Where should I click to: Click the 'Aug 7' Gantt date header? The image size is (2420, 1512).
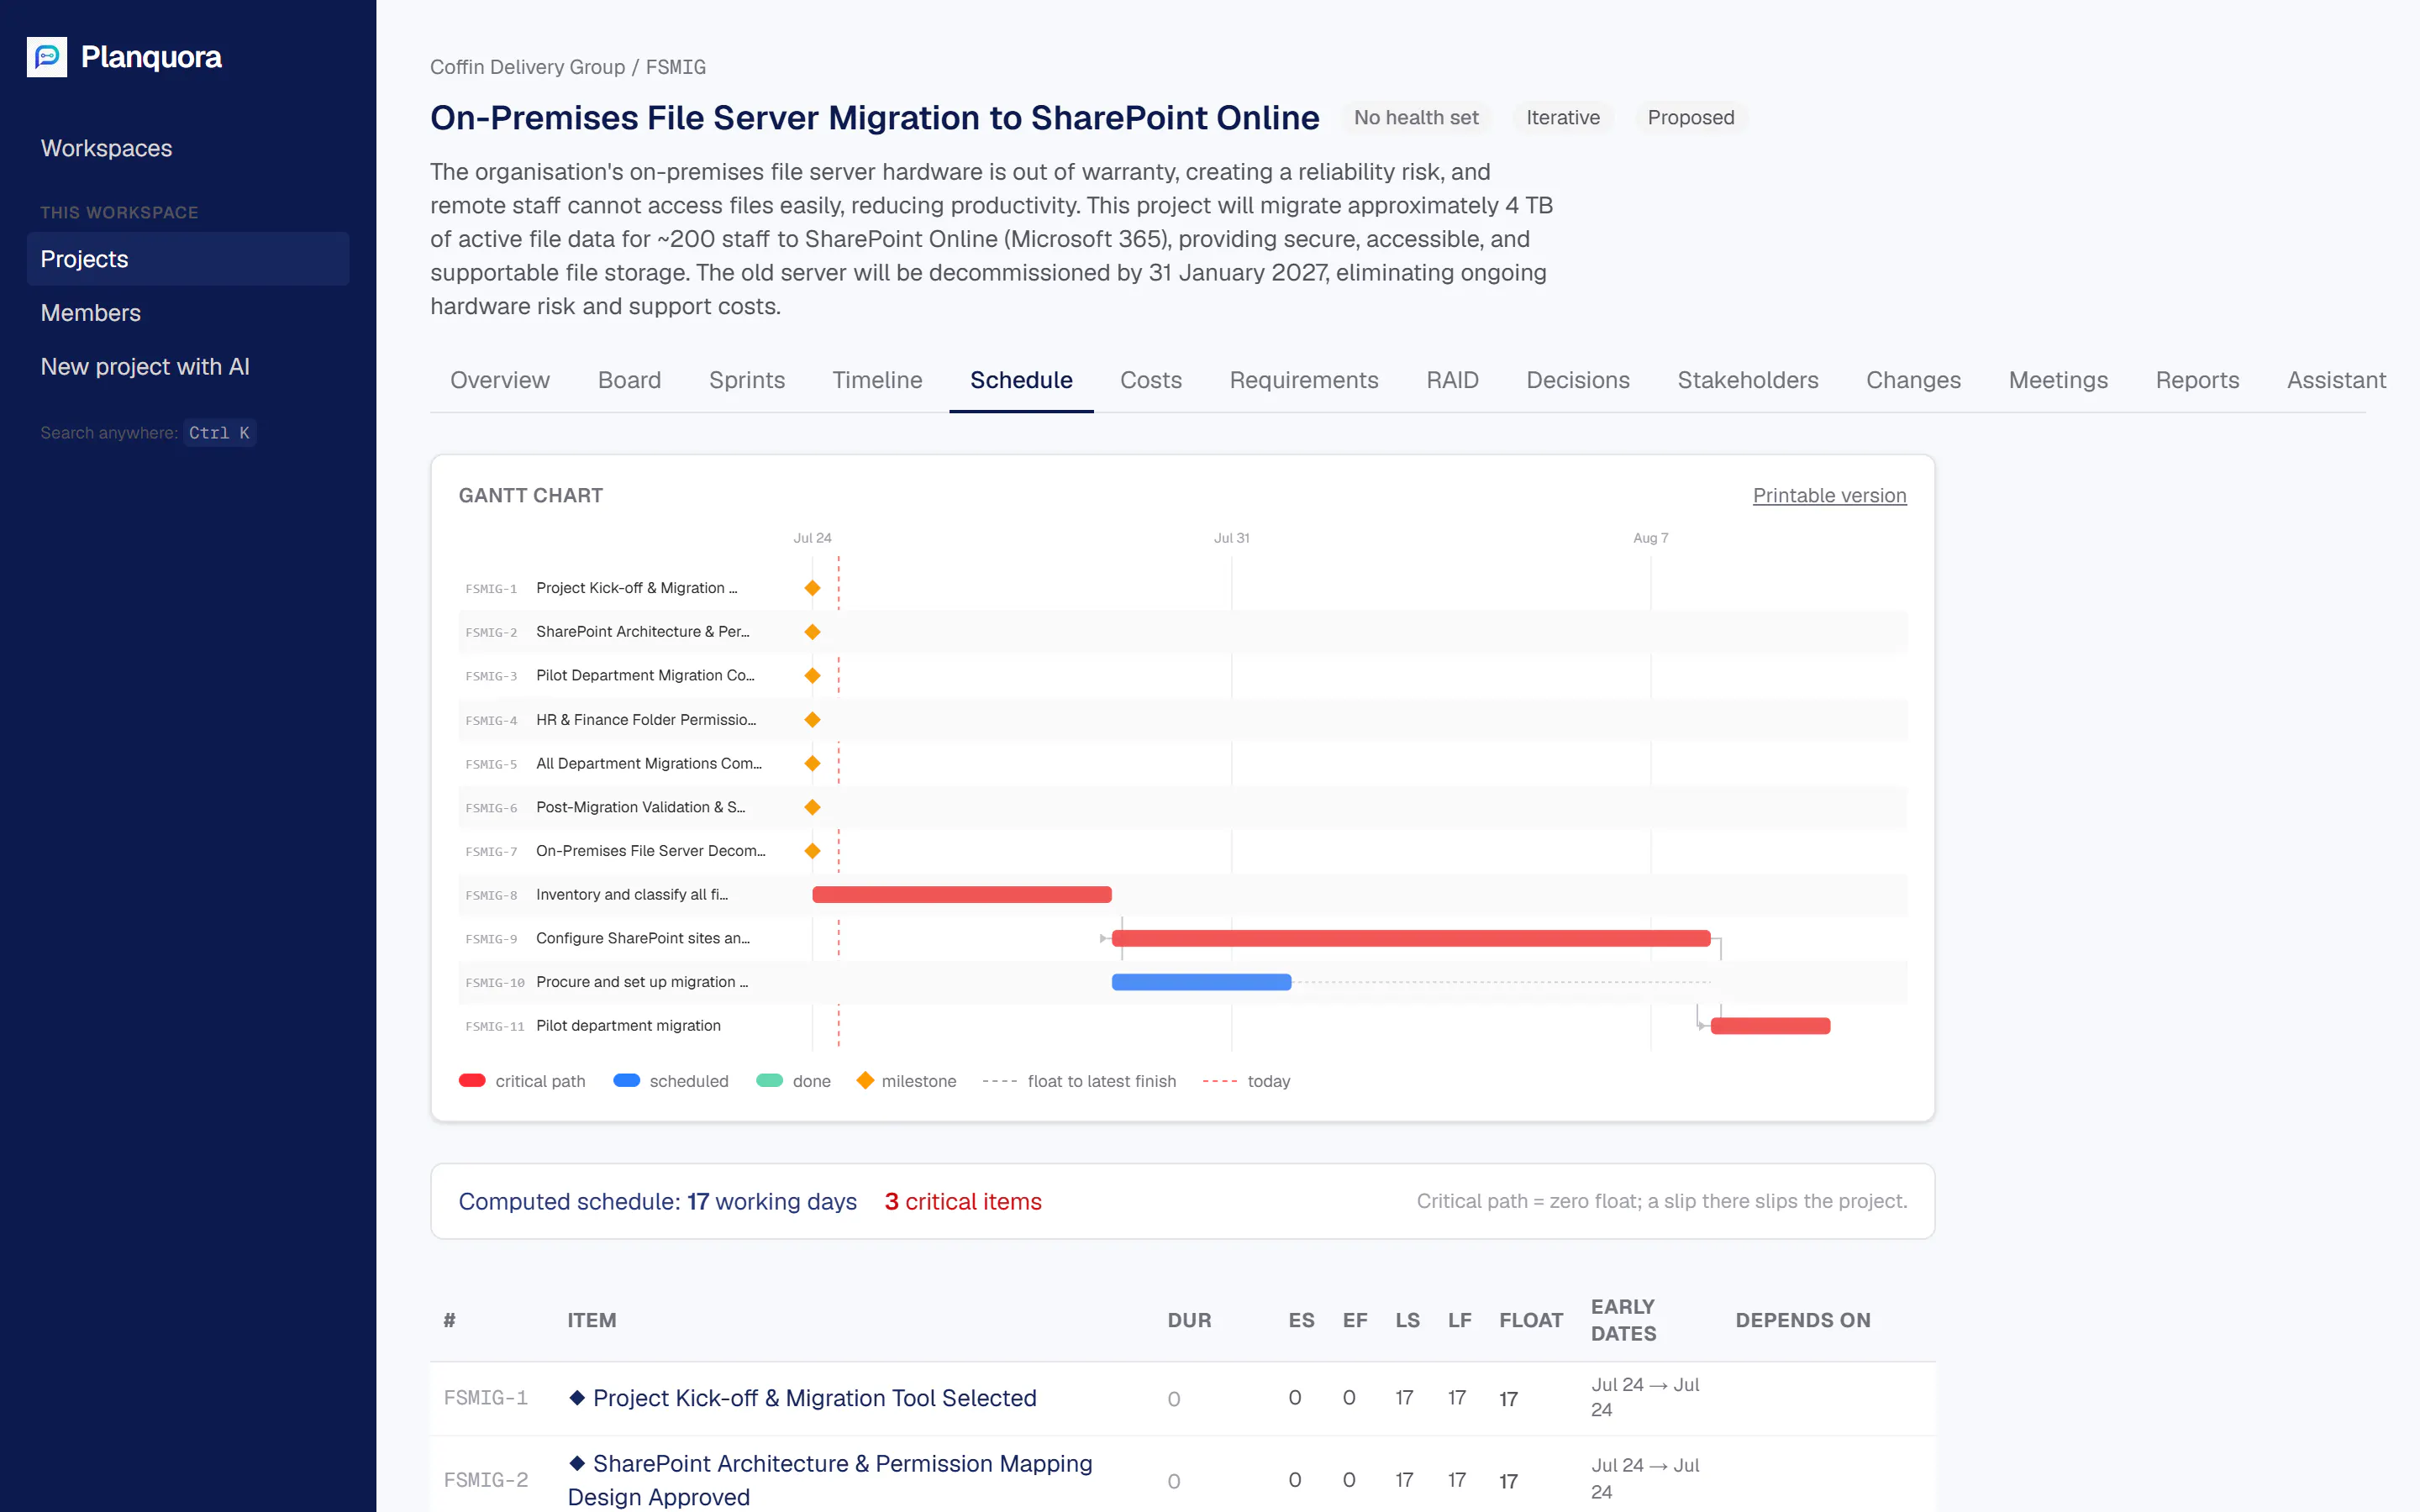point(1650,538)
